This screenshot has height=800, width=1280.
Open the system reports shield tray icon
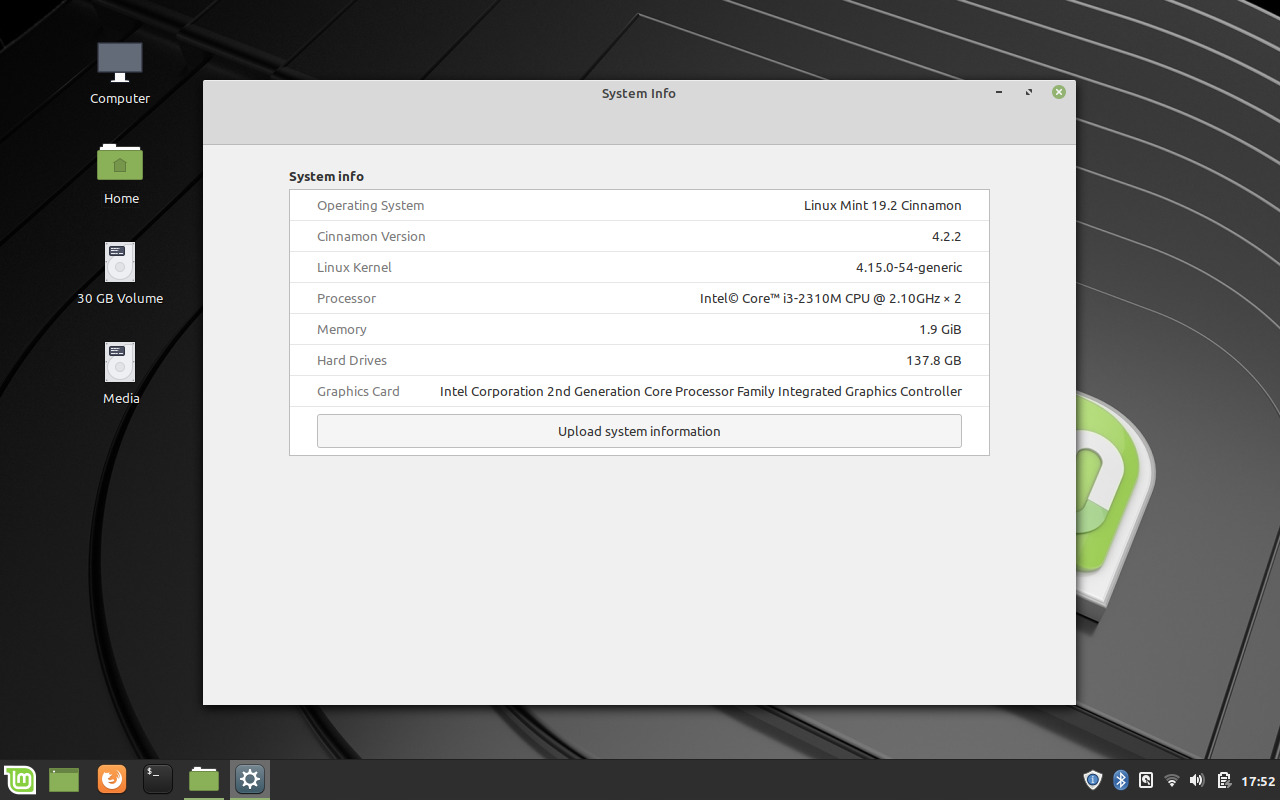tap(1092, 779)
